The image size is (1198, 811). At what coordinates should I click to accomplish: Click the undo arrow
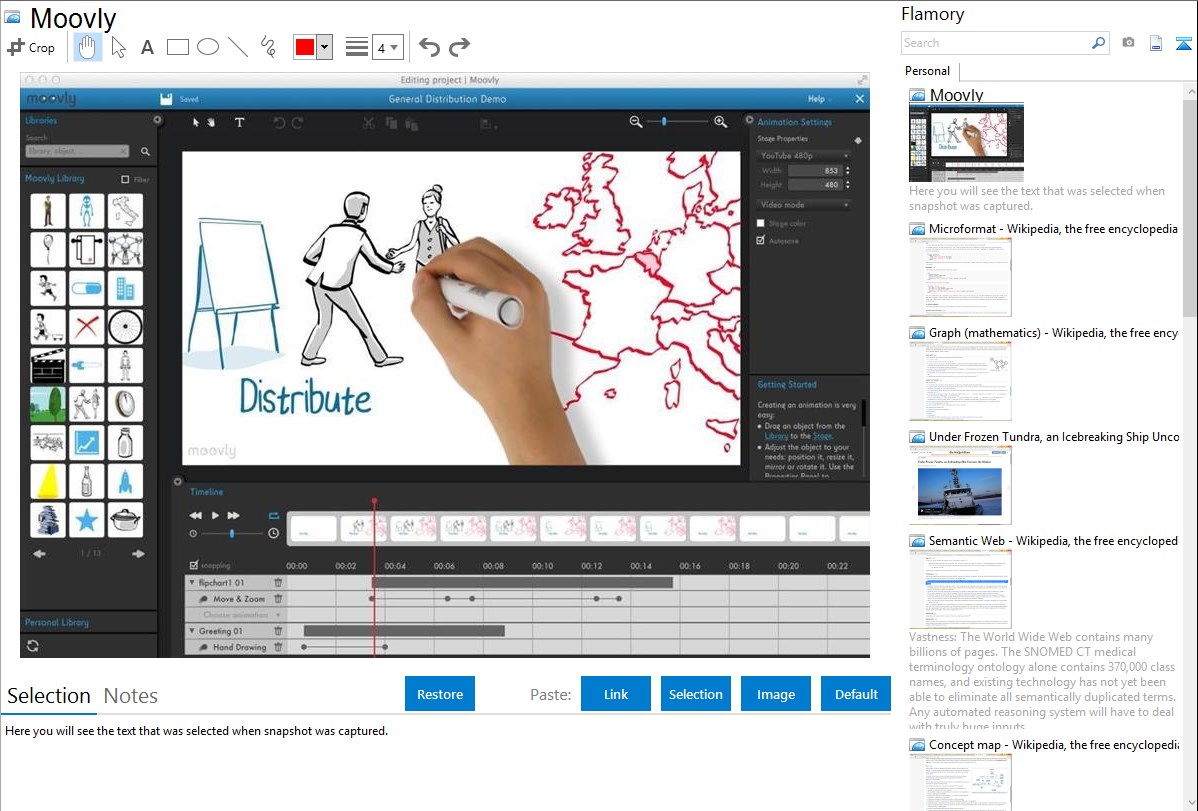tap(429, 47)
